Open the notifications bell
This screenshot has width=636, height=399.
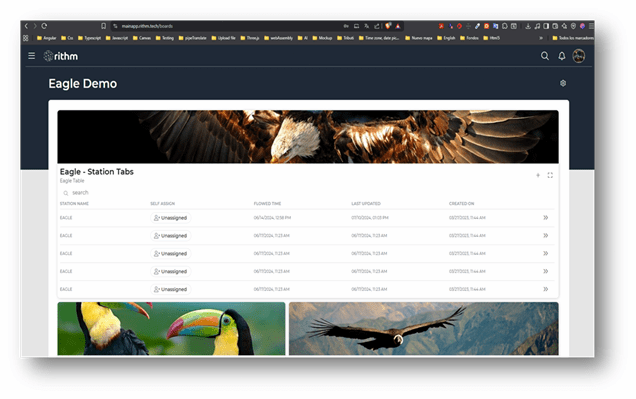click(562, 56)
